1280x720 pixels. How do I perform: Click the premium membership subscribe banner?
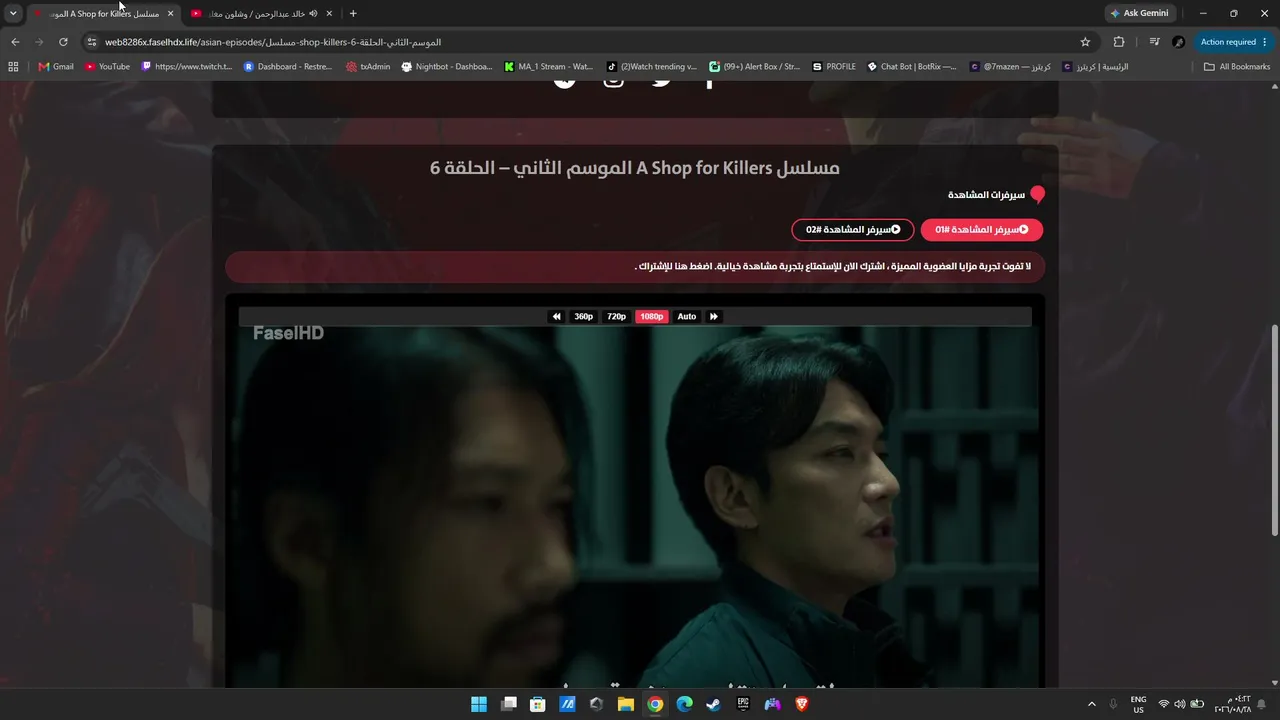tap(635, 267)
